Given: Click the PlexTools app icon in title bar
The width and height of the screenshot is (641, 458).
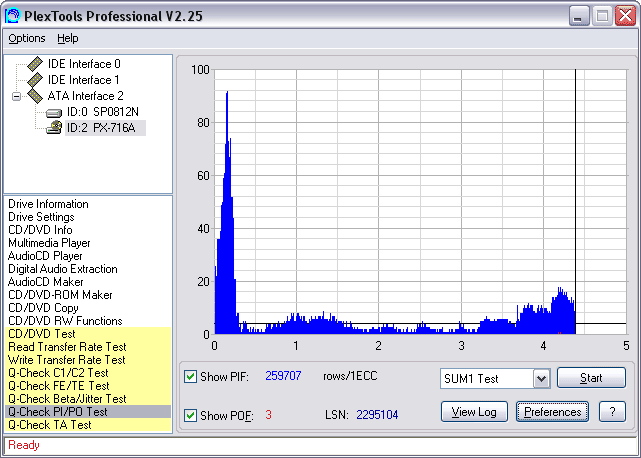Looking at the screenshot, I should click(12, 16).
